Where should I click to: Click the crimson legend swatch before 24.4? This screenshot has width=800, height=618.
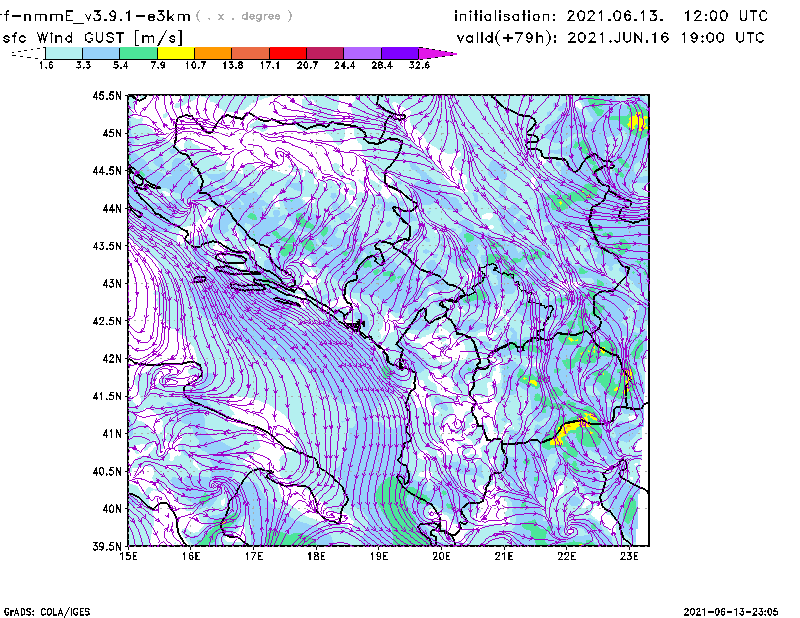click(x=325, y=53)
